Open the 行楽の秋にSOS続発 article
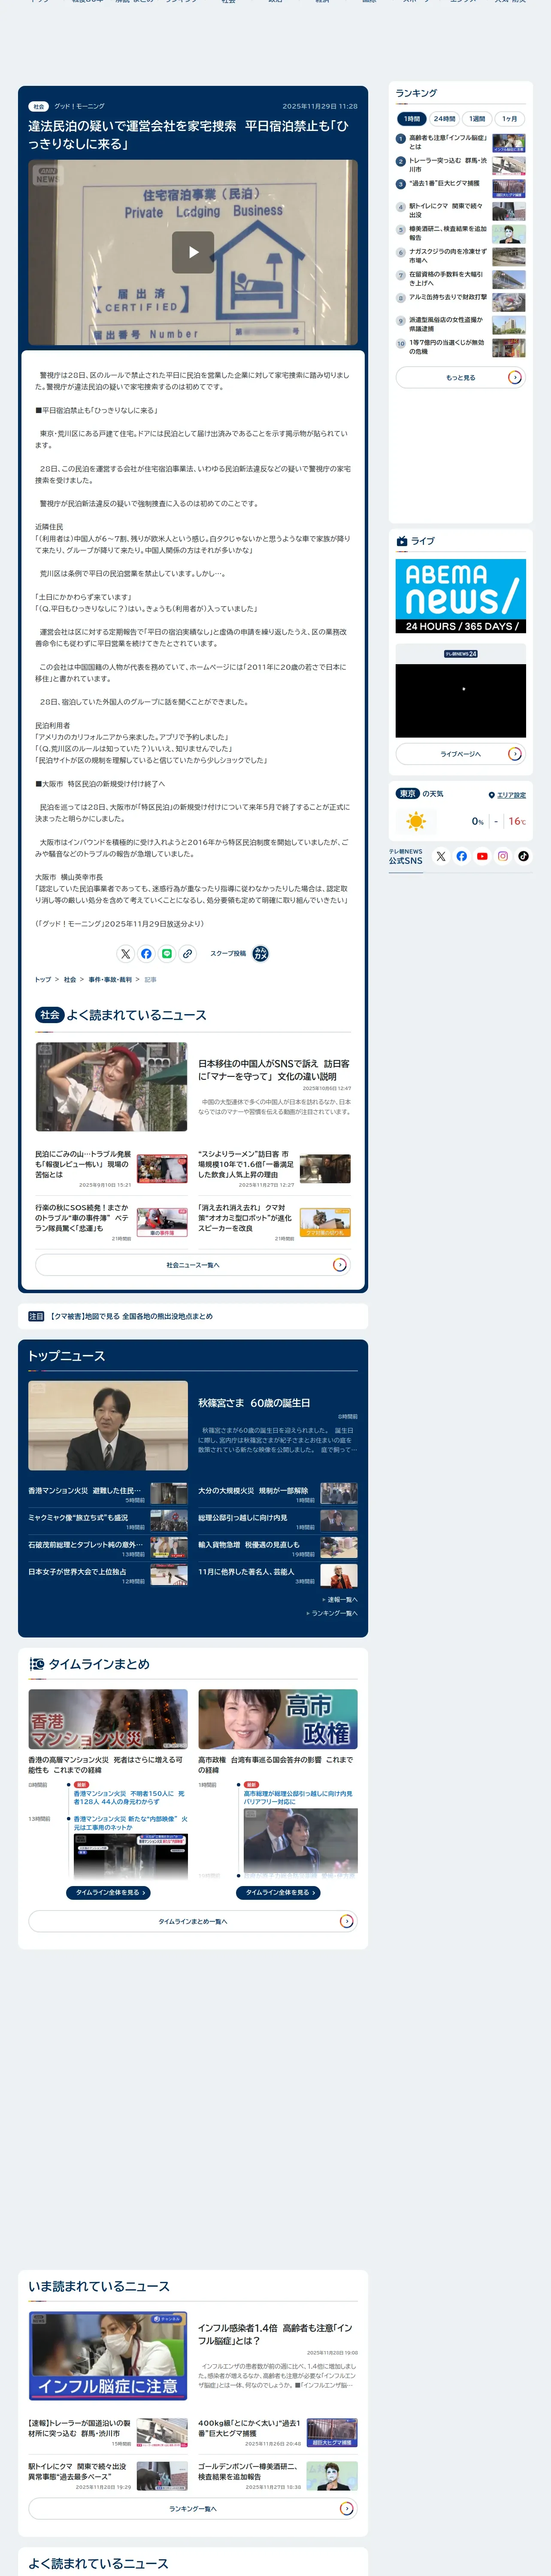This screenshot has width=551, height=2576. tap(83, 1218)
